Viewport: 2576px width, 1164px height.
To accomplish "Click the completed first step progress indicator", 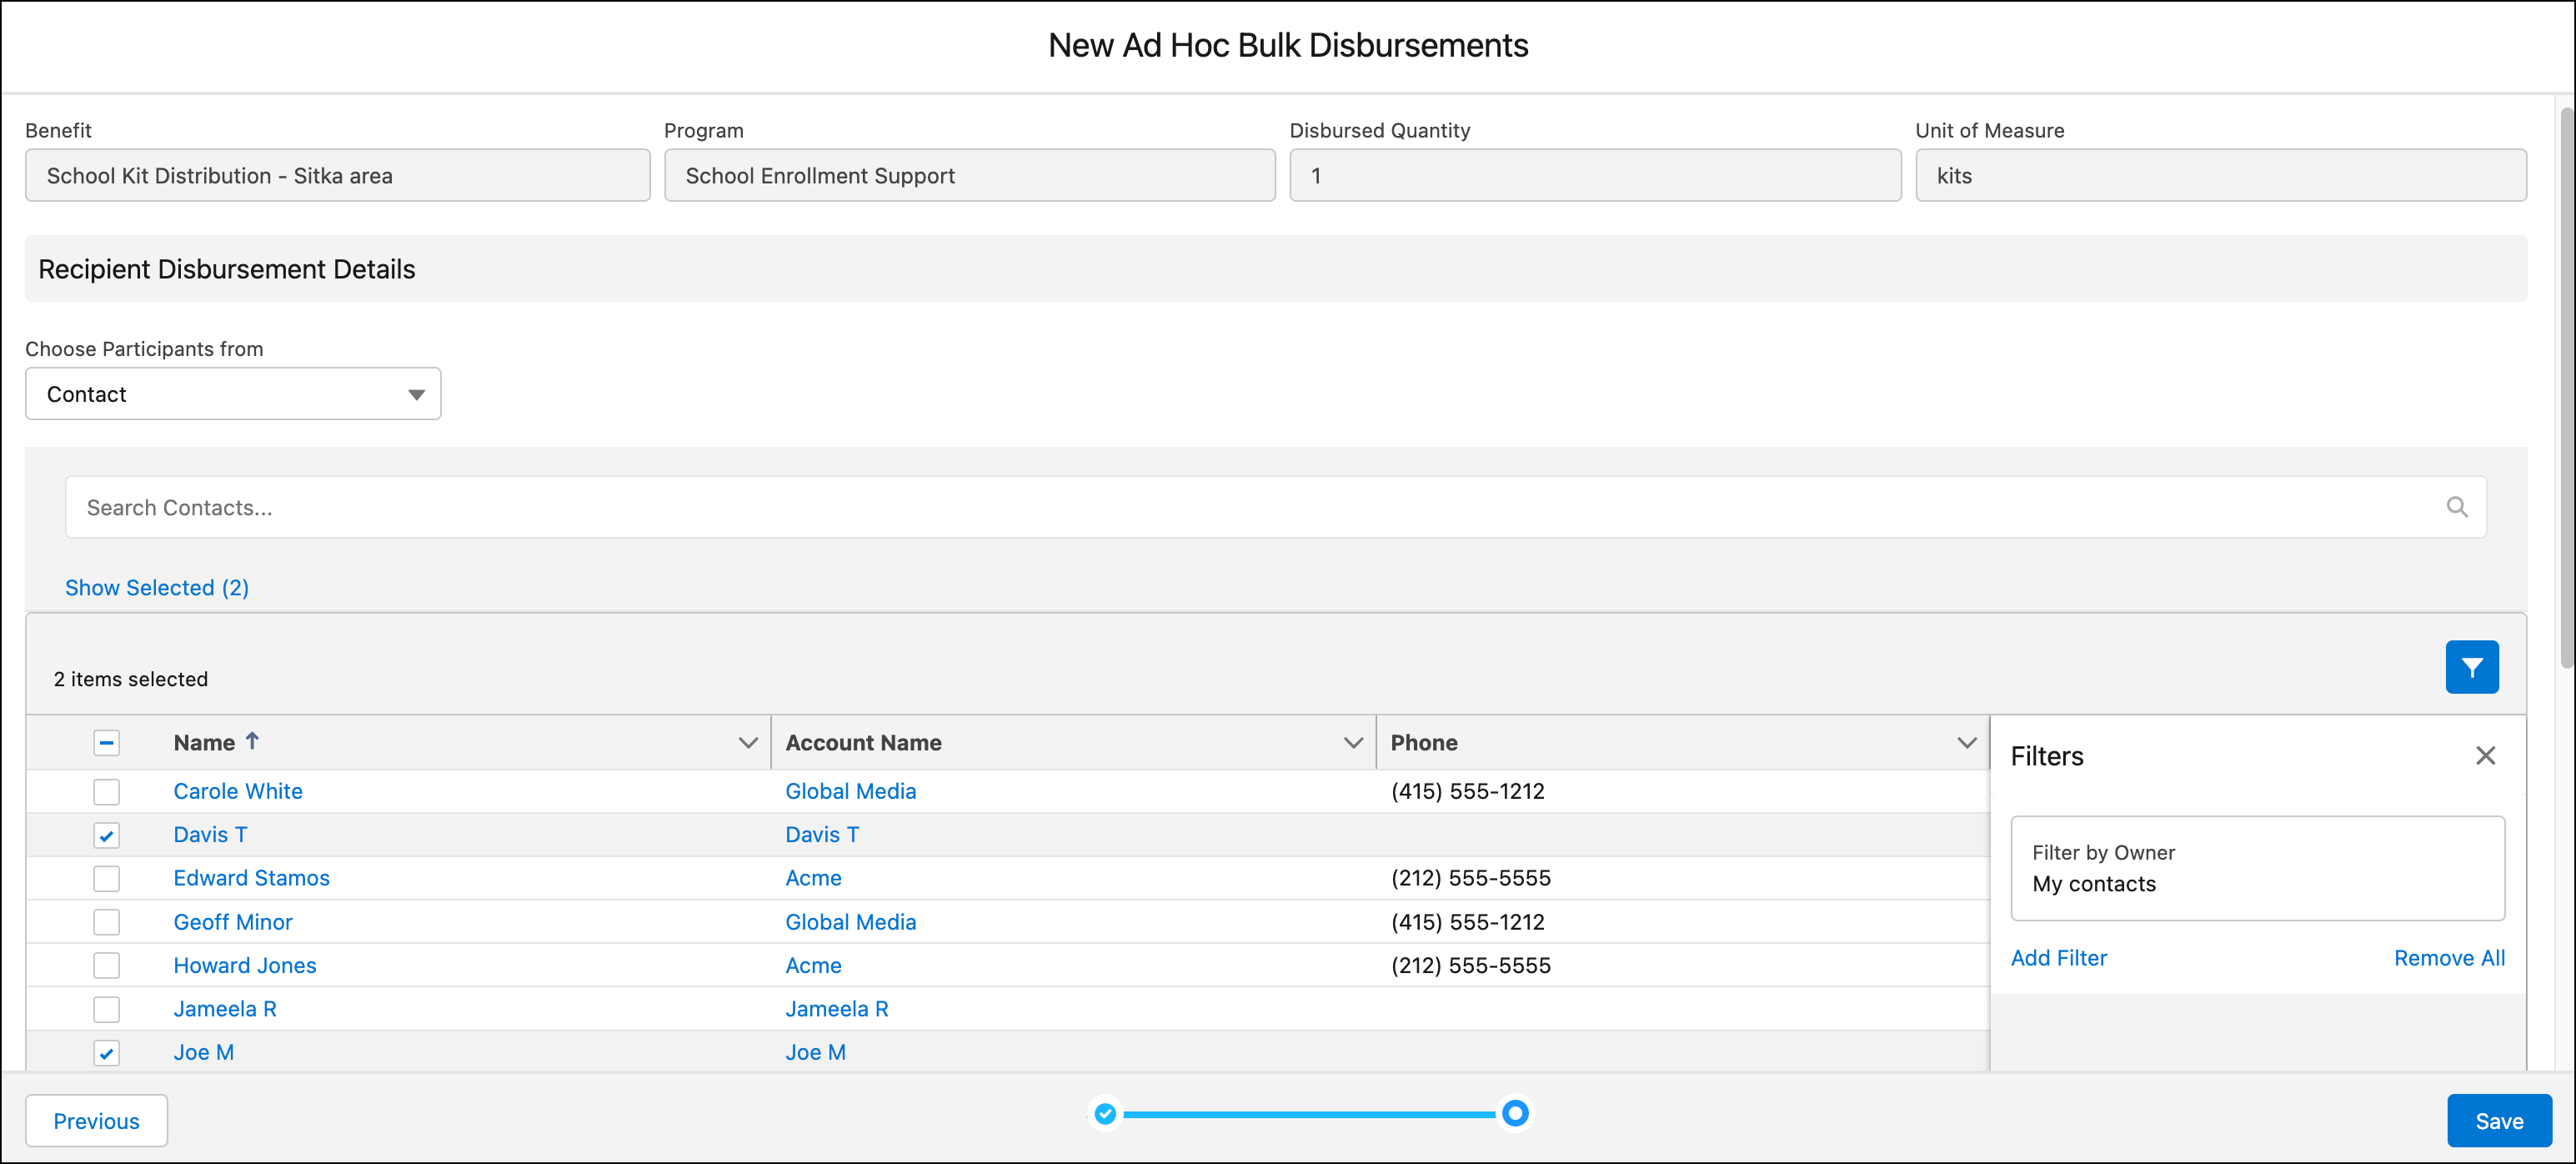I will [x=1105, y=1113].
